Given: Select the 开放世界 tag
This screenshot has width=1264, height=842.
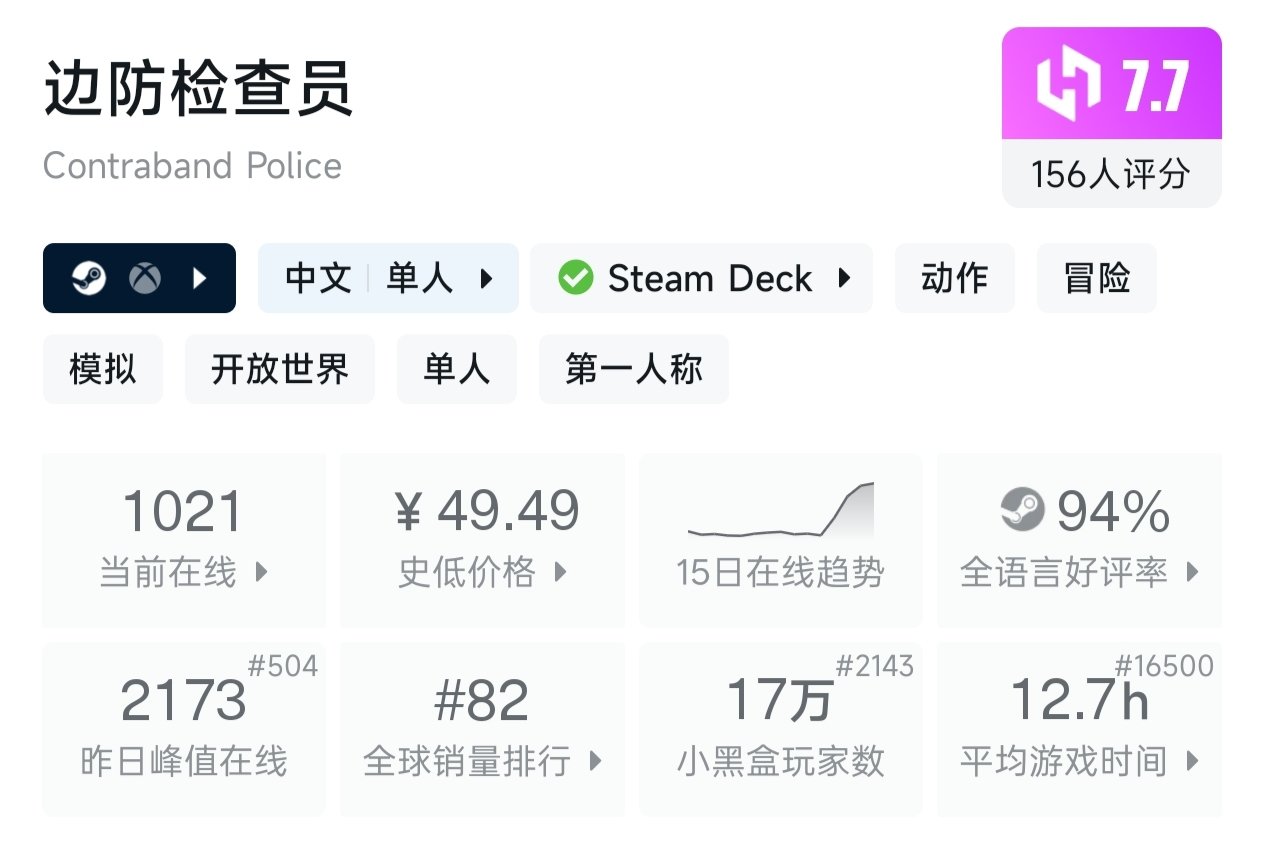Looking at the screenshot, I should click(x=279, y=369).
